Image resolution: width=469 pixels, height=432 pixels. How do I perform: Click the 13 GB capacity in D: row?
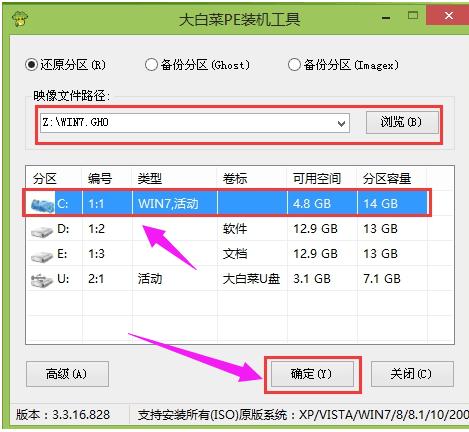[381, 229]
